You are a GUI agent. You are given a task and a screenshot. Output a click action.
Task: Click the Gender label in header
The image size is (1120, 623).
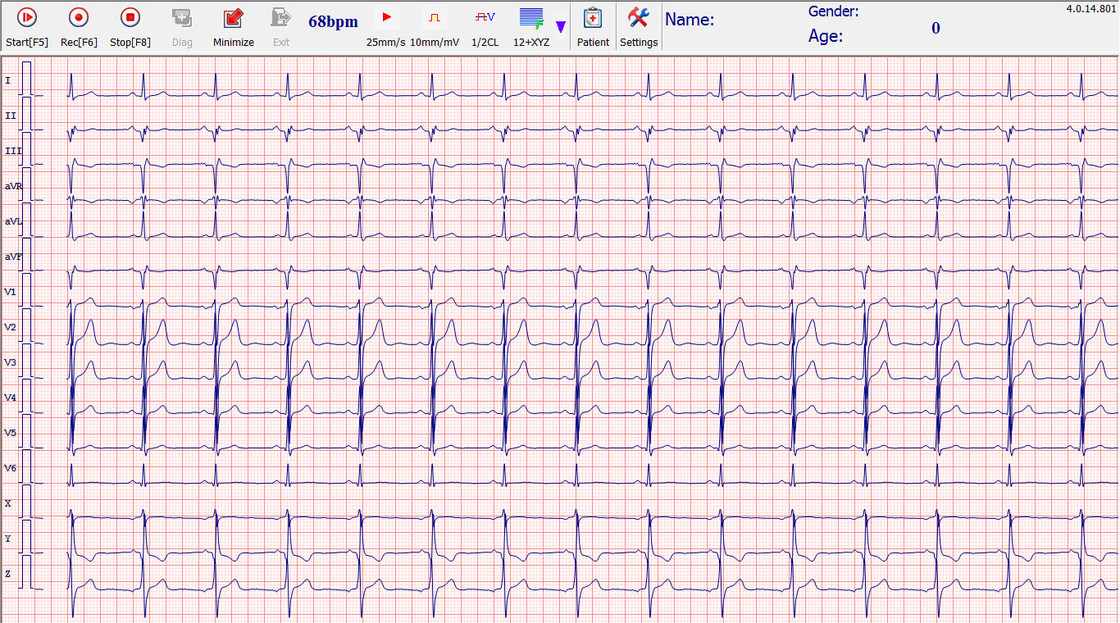pos(833,11)
